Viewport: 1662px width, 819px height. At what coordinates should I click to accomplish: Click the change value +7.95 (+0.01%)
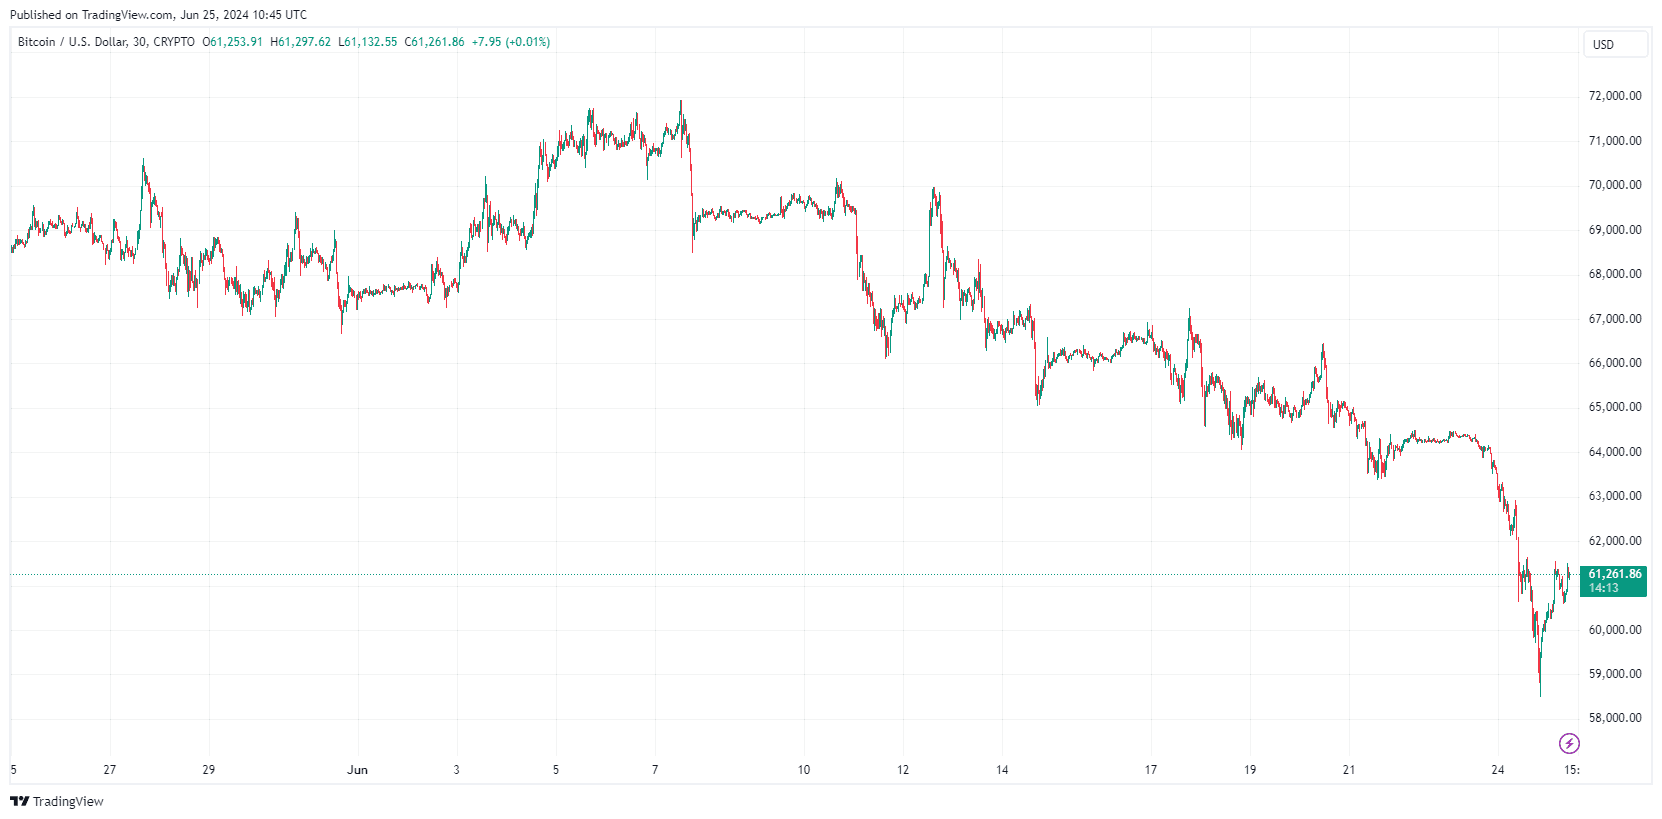pos(511,42)
